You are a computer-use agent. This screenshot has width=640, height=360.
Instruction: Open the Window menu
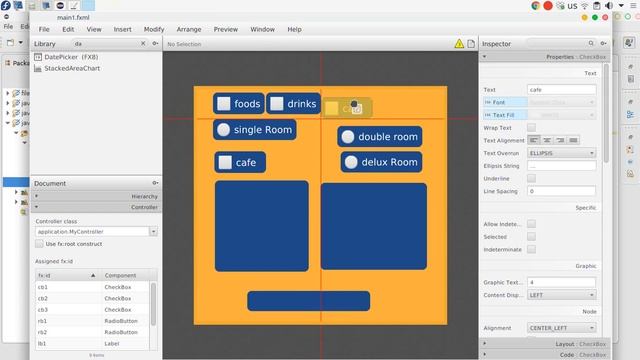pyautogui.click(x=262, y=29)
